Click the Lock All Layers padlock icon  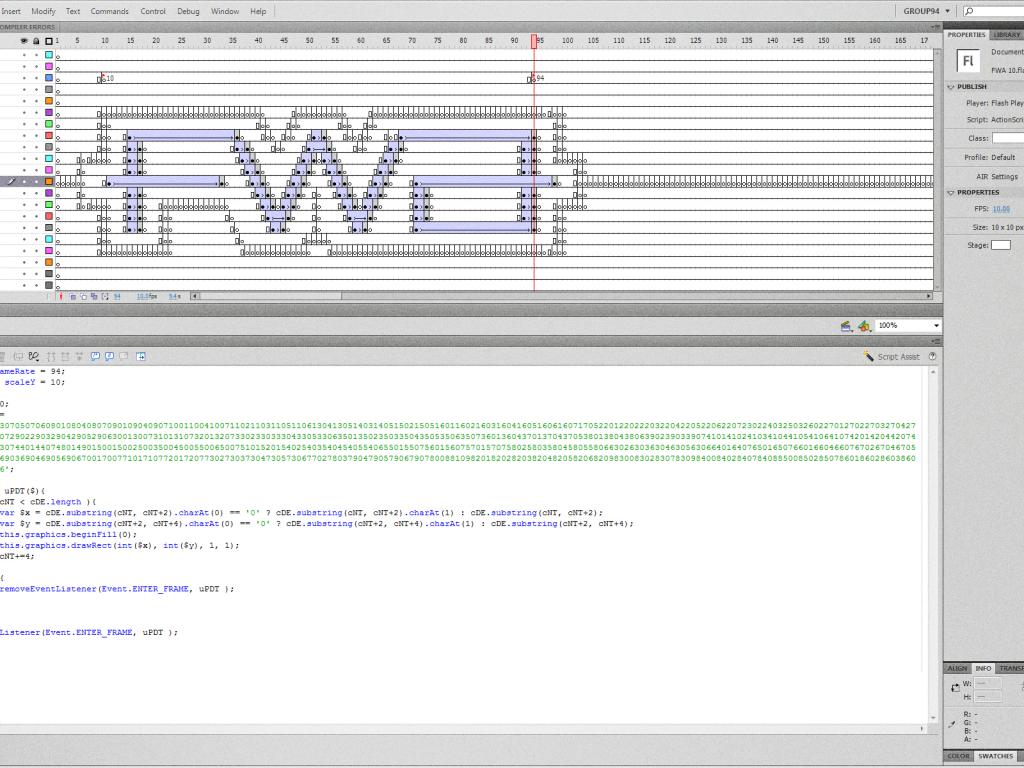36,41
